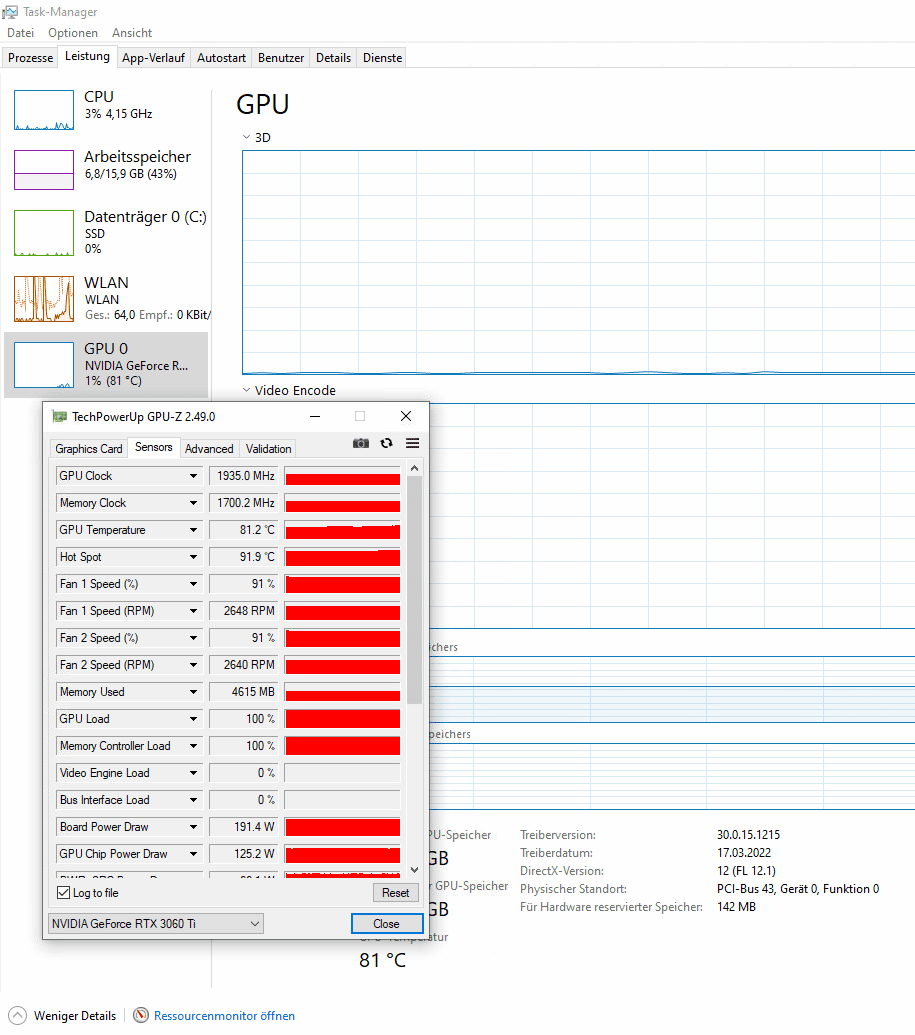Viewport: 915px width, 1035px height.
Task: Click the 81.2 °C GPU Temperature value
Action: point(244,530)
